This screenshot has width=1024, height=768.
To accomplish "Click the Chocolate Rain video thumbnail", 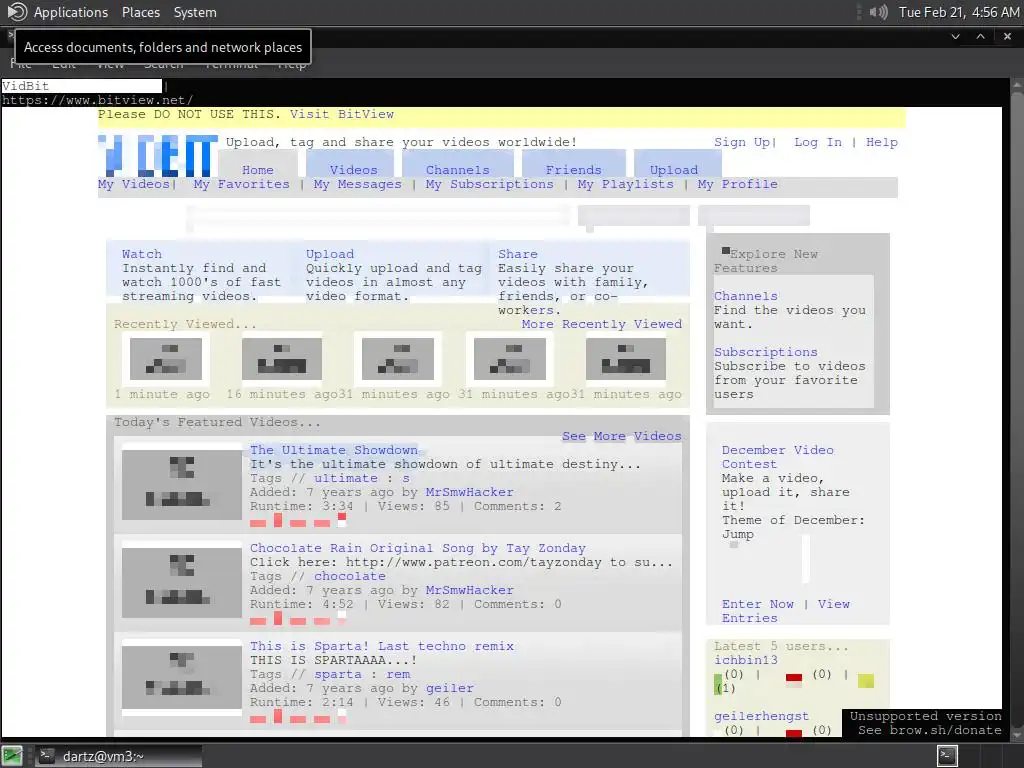I will (x=182, y=583).
